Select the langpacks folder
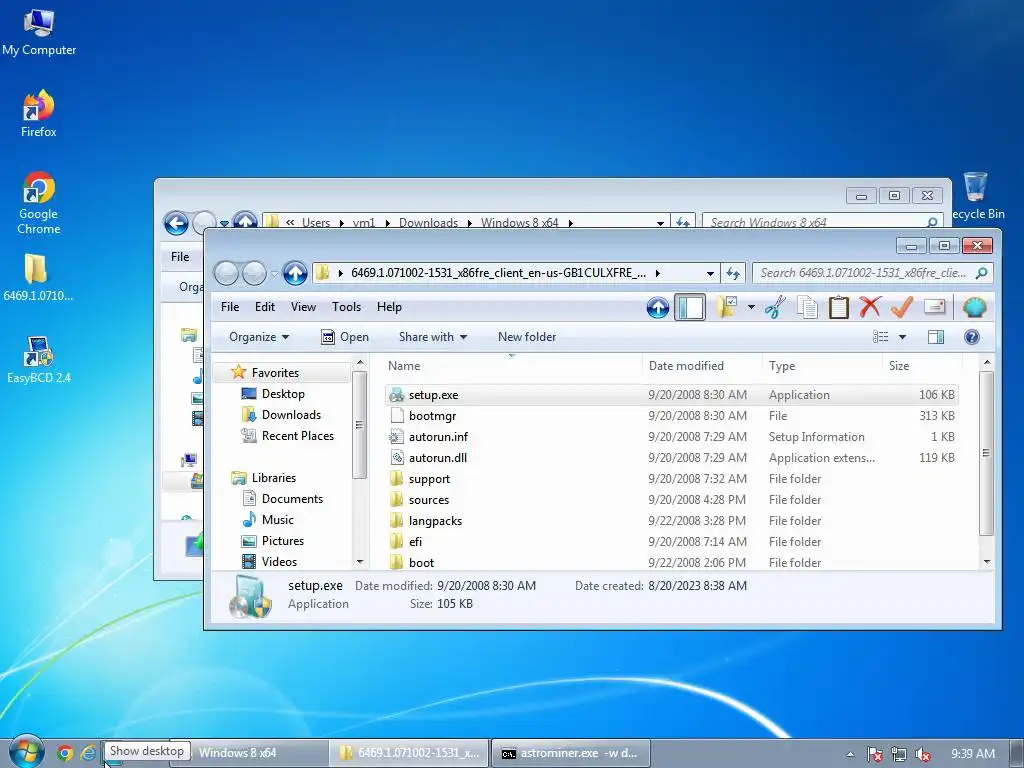This screenshot has height=768, width=1024. (671, 520)
